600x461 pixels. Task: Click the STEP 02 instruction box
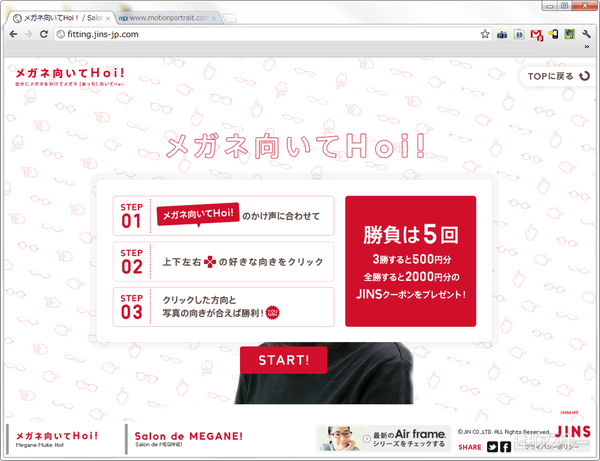click(223, 262)
